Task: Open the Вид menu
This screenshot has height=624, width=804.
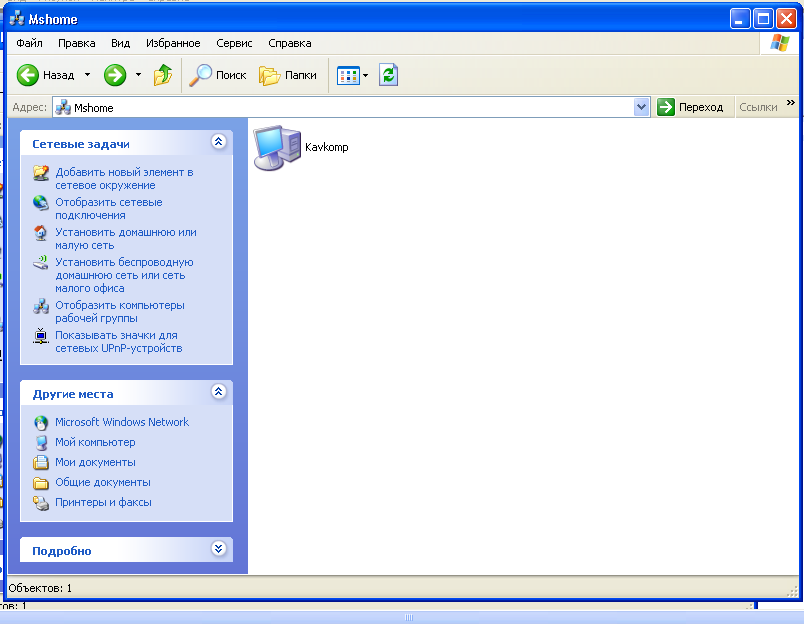Action: pos(120,43)
